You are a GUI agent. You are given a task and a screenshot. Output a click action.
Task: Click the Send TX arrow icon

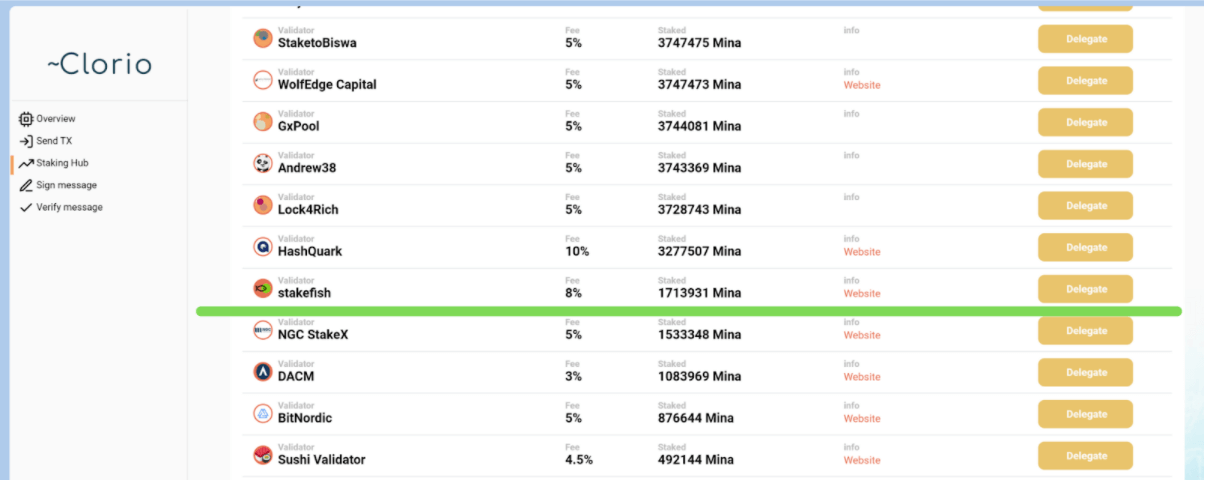(26, 141)
